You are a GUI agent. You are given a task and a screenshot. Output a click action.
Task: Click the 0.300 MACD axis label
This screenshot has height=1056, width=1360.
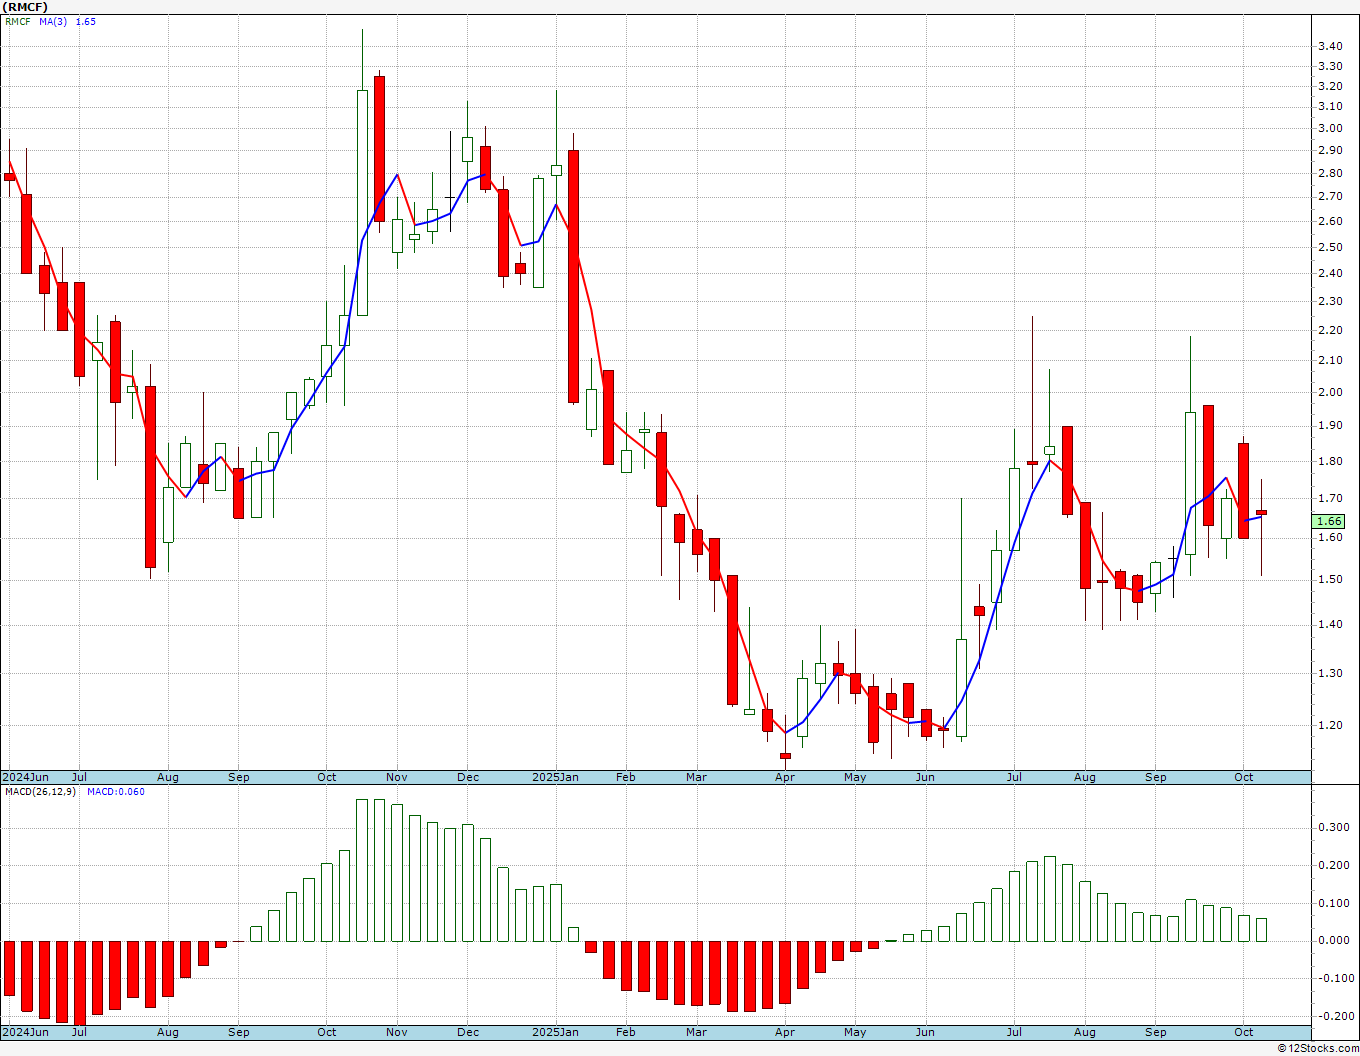click(x=1332, y=827)
